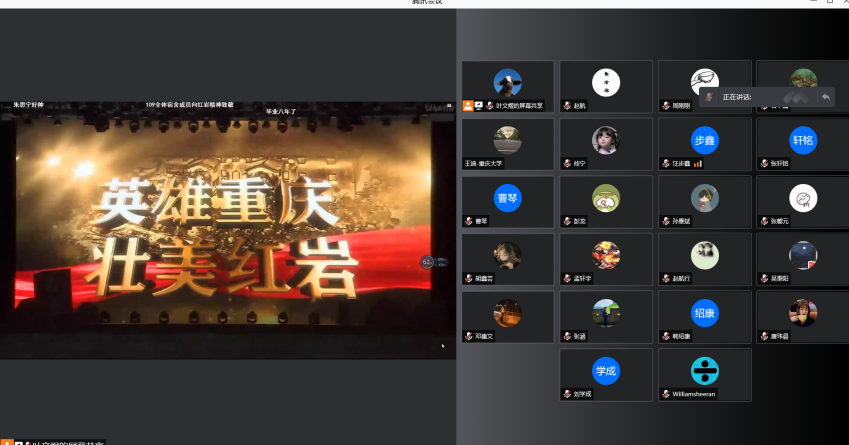The height and width of the screenshot is (445, 849).
Task: Select the blue 曹琴 avatar
Action: [507, 198]
